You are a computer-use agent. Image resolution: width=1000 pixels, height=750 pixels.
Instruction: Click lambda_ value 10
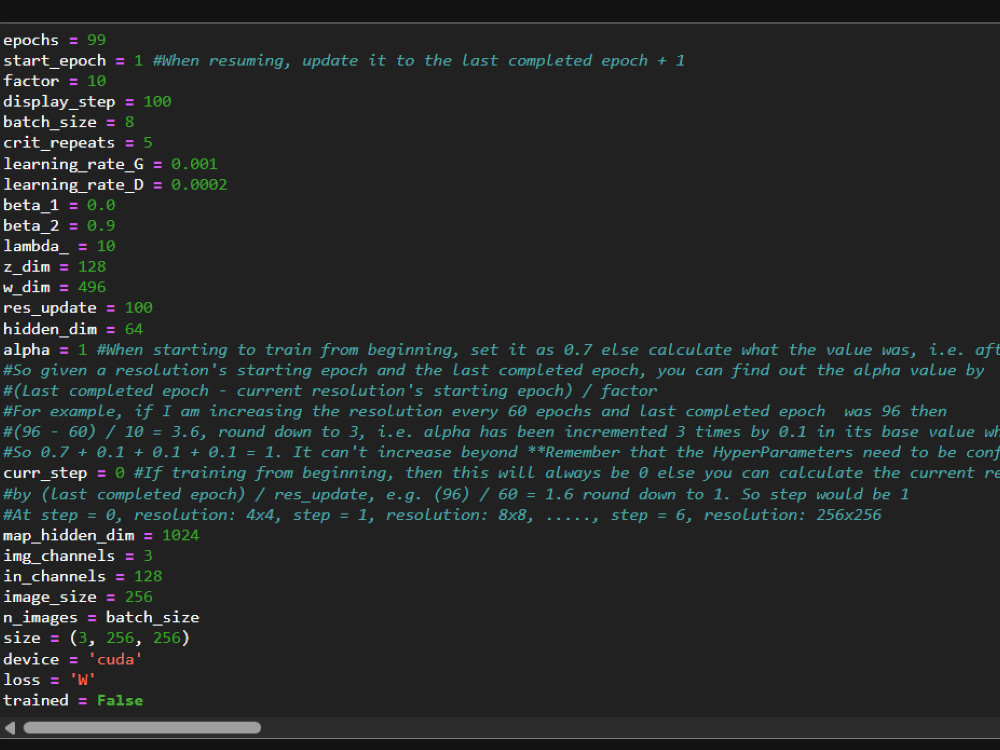click(x=106, y=246)
